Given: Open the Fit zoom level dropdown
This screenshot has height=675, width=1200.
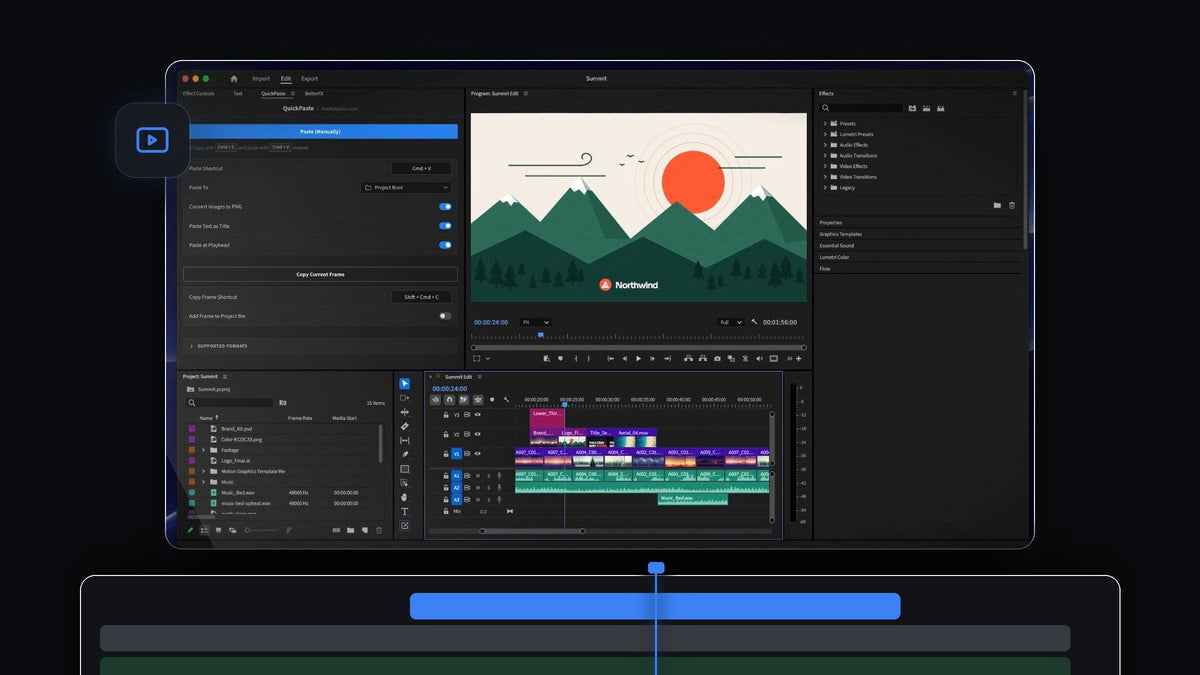Looking at the screenshot, I should (535, 322).
